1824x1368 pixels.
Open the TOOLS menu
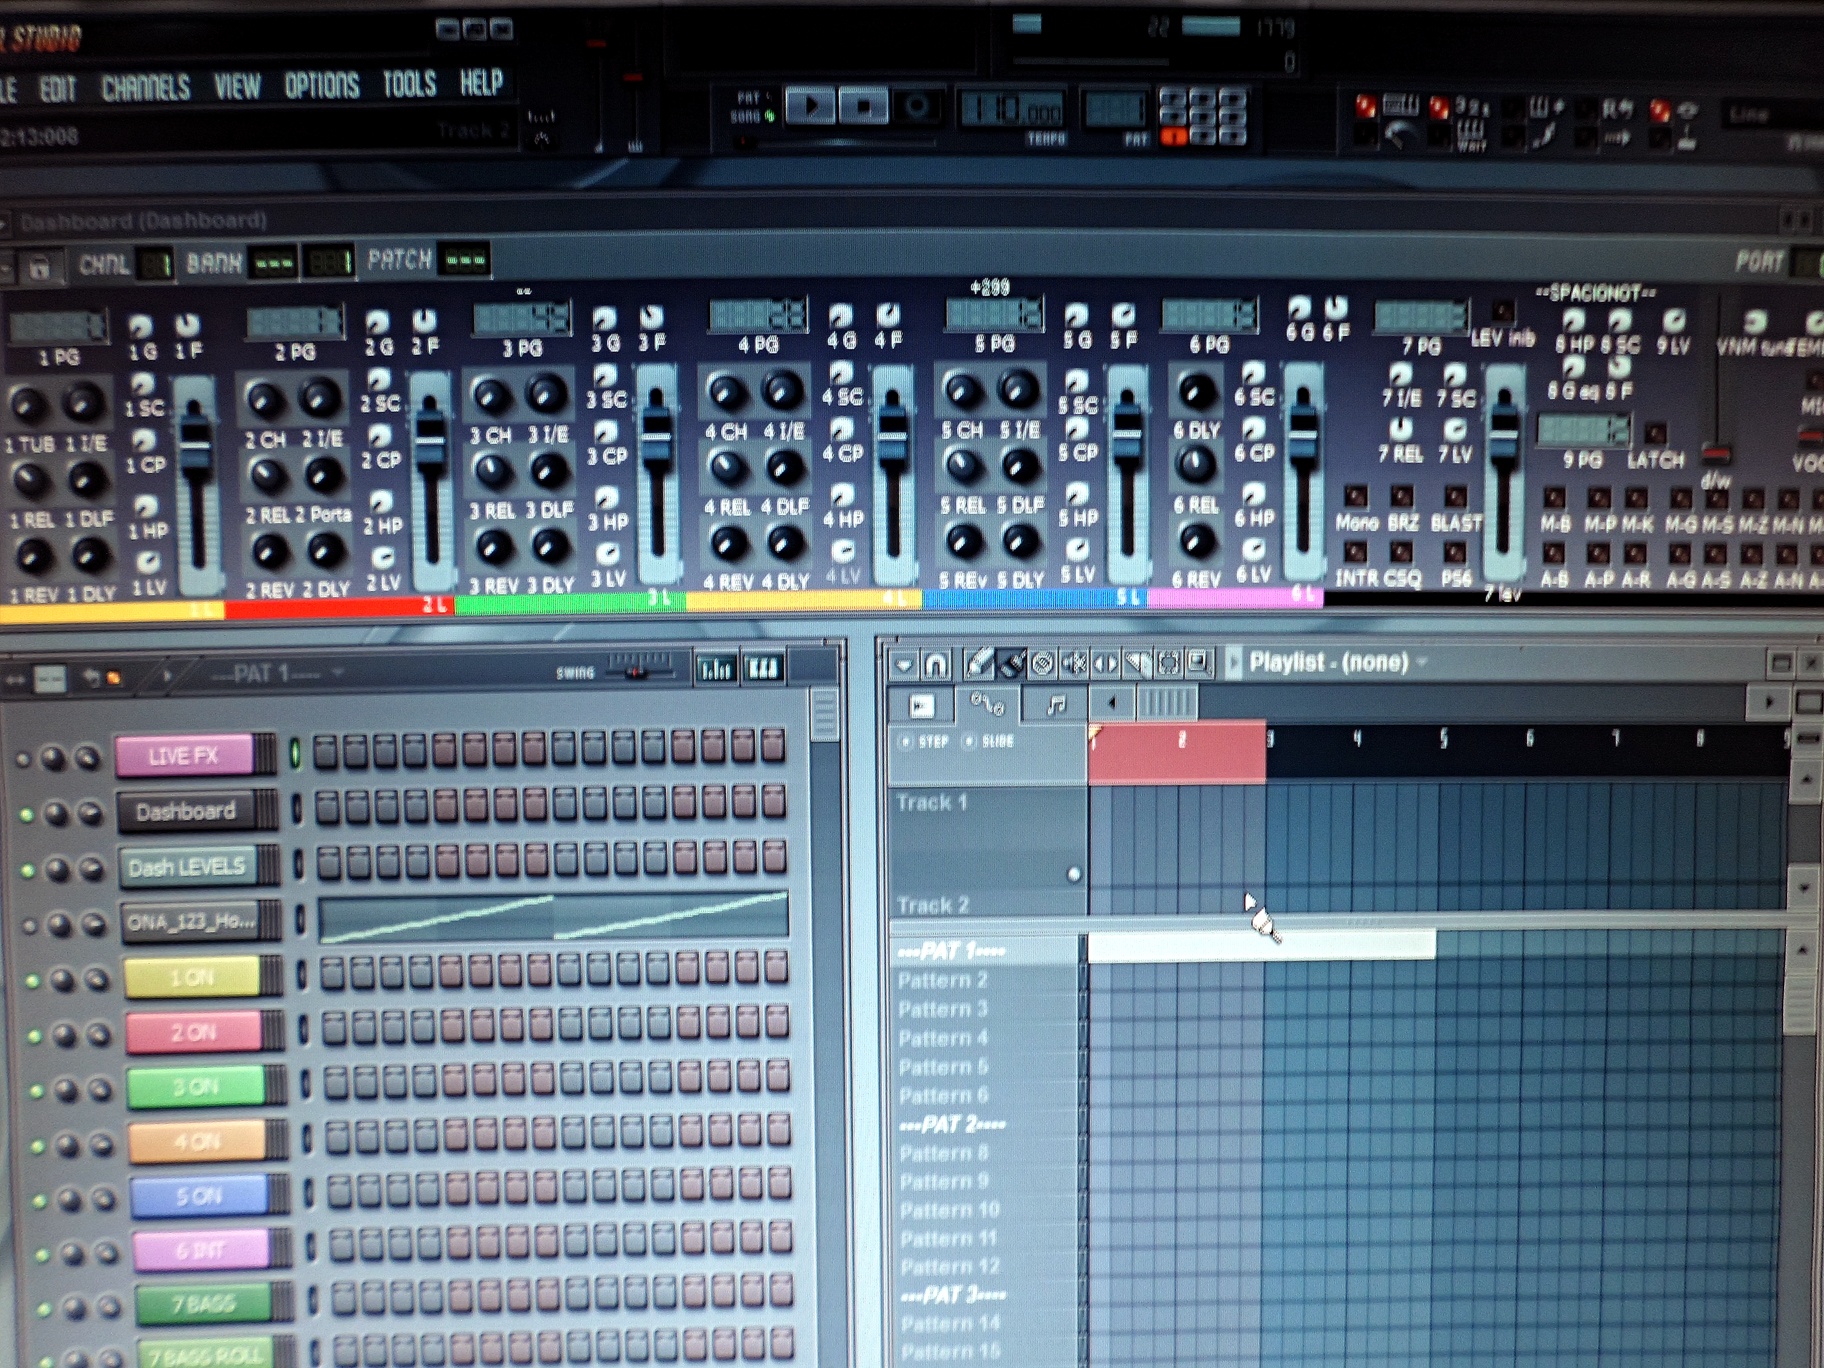(409, 85)
